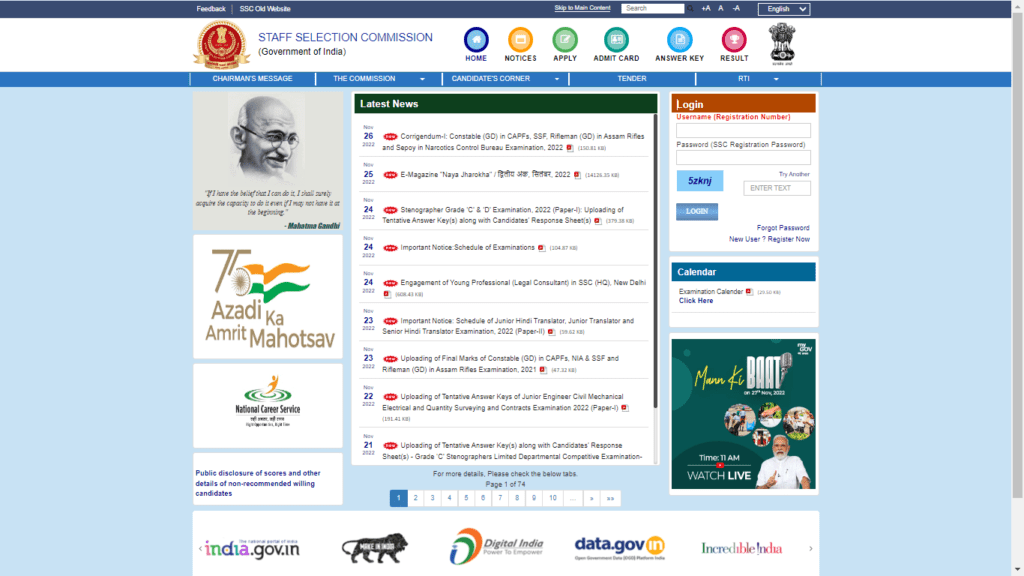Click the Latest News panel scrollbar
The height and width of the screenshot is (576, 1024).
(x=655, y=261)
